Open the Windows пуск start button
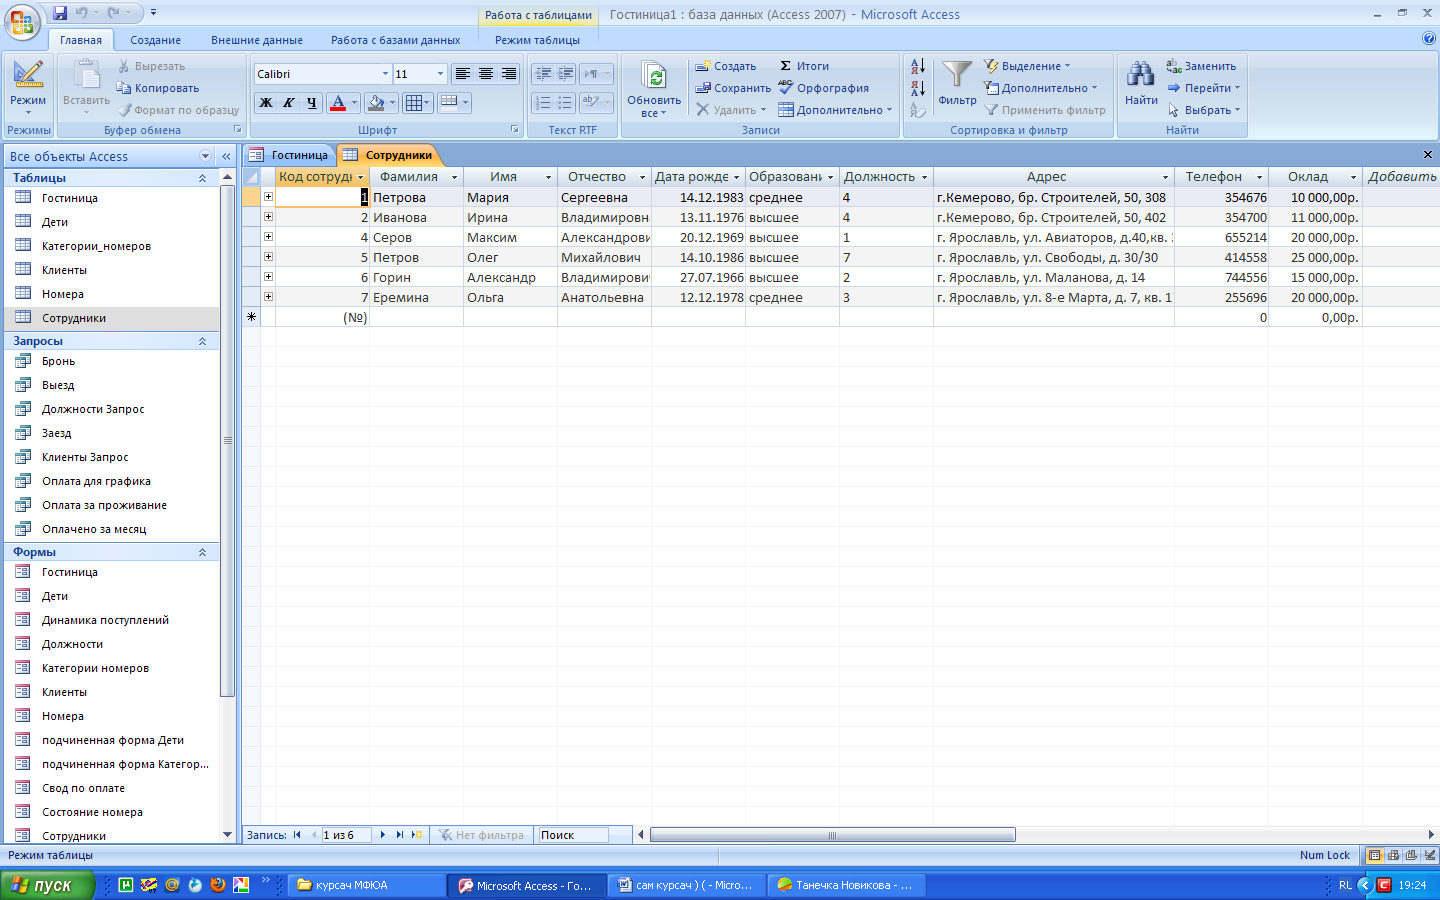The width and height of the screenshot is (1440, 900). 47,885
